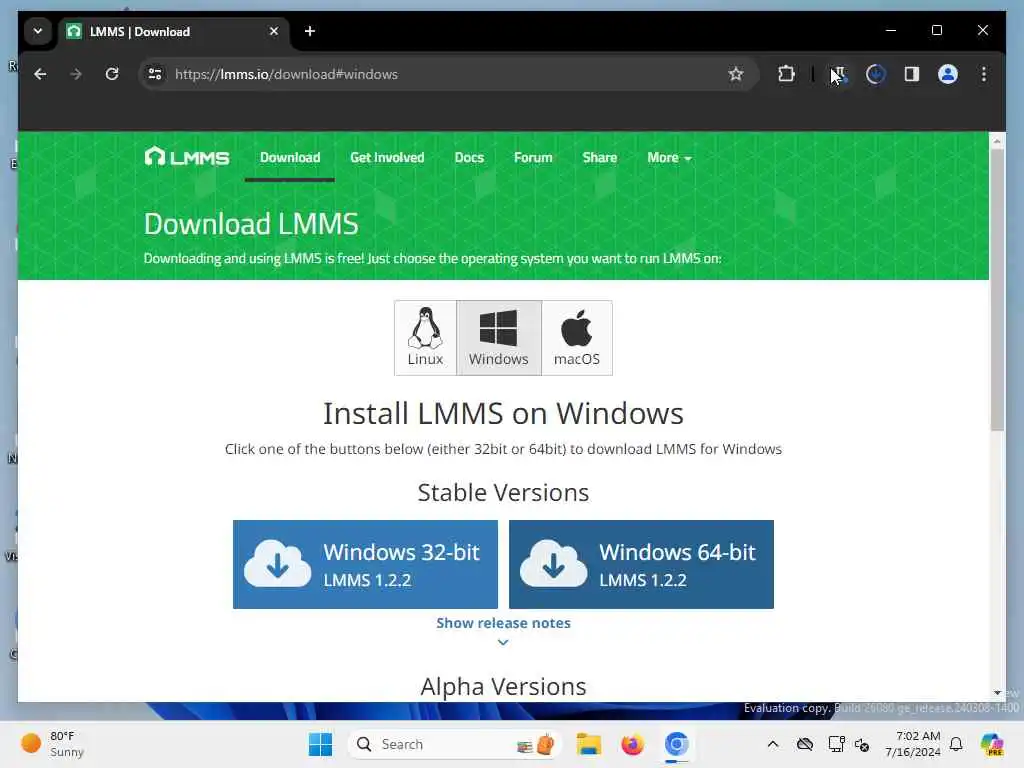Open the tab search dropdown arrow
Image resolution: width=1024 pixels, height=768 pixels.
[38, 31]
